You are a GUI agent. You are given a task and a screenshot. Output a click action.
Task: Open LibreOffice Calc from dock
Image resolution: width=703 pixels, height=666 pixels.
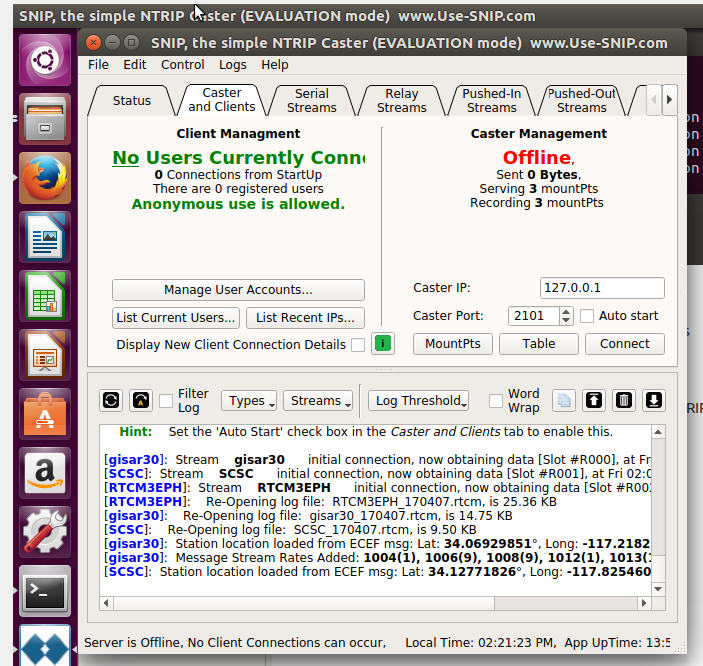click(45, 296)
